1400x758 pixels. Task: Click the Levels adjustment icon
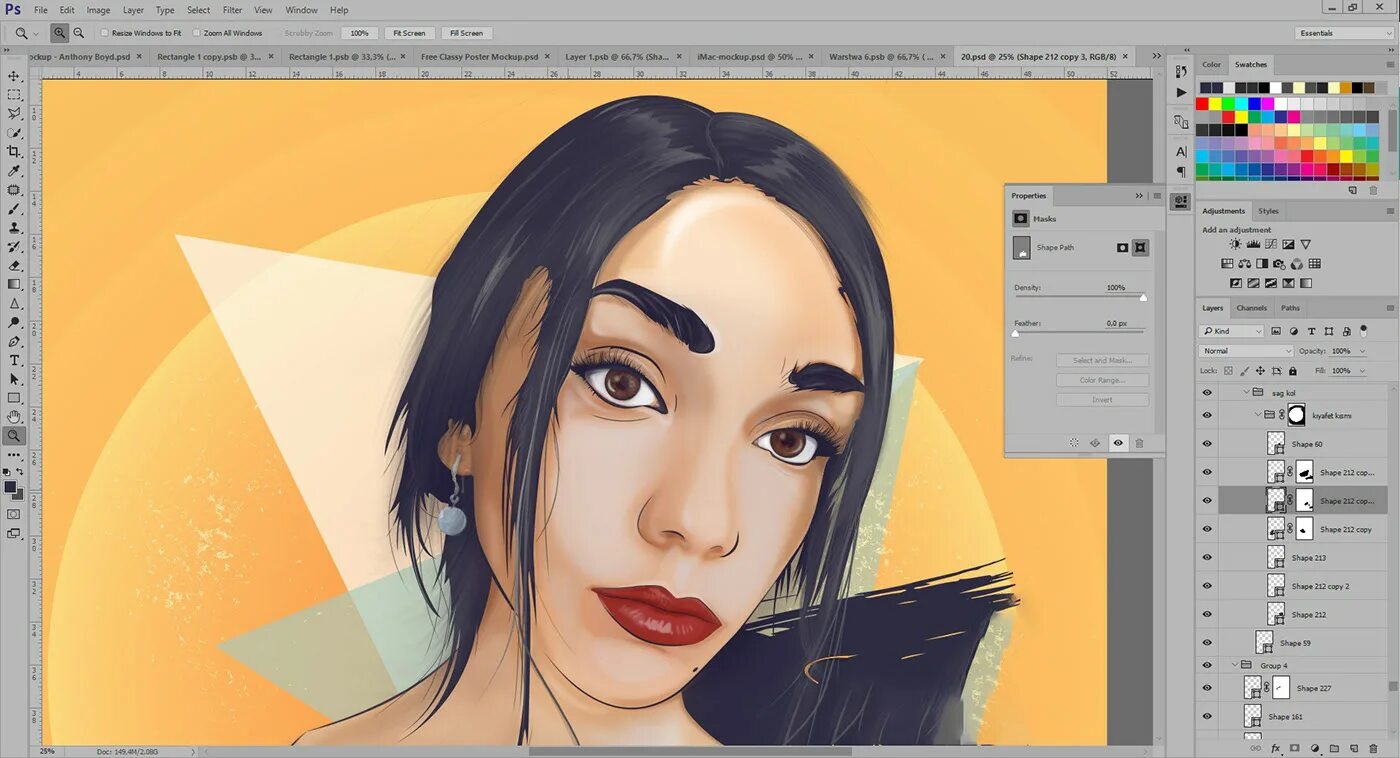(1253, 244)
